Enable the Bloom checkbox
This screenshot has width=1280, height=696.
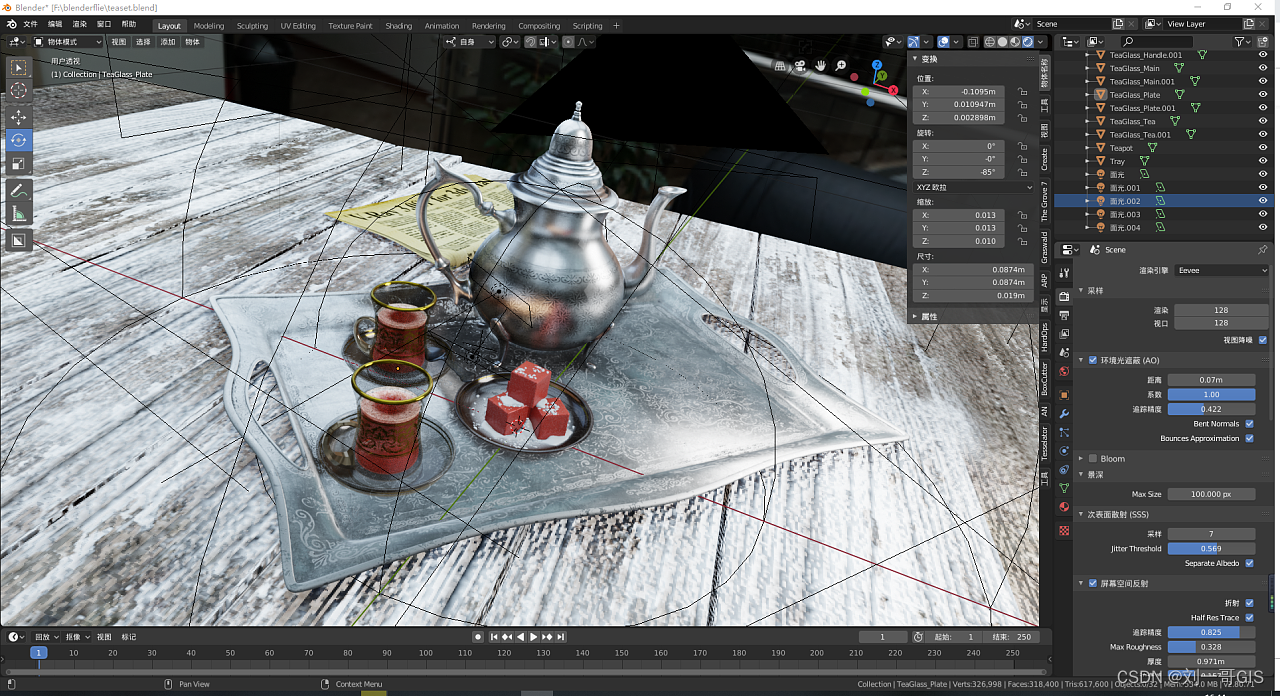[1093, 459]
